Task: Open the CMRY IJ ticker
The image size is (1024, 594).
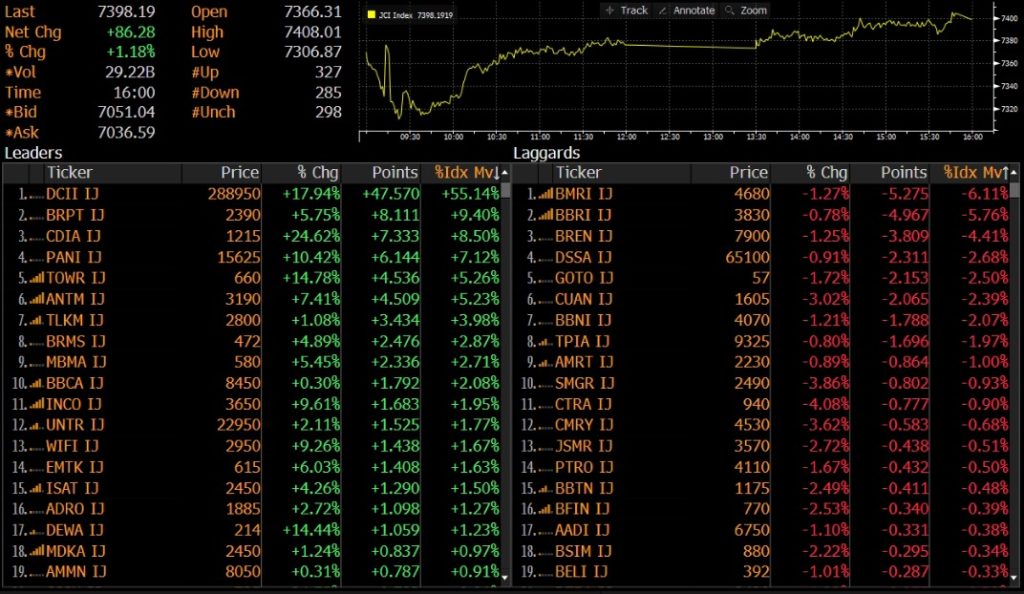Action: (584, 426)
